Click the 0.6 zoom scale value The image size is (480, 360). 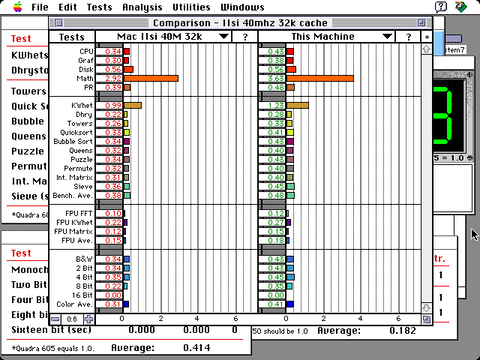tap(72, 319)
